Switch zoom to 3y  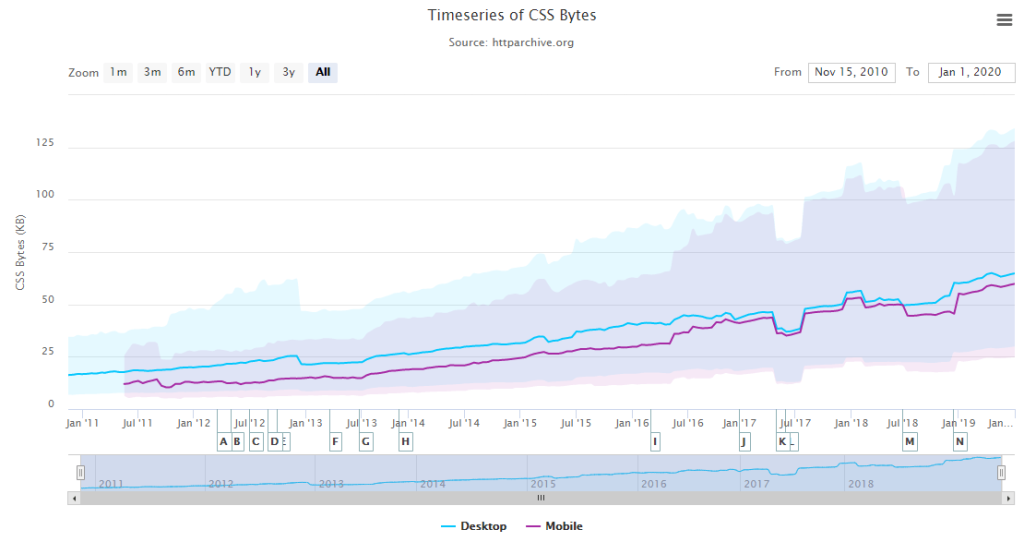coord(288,72)
